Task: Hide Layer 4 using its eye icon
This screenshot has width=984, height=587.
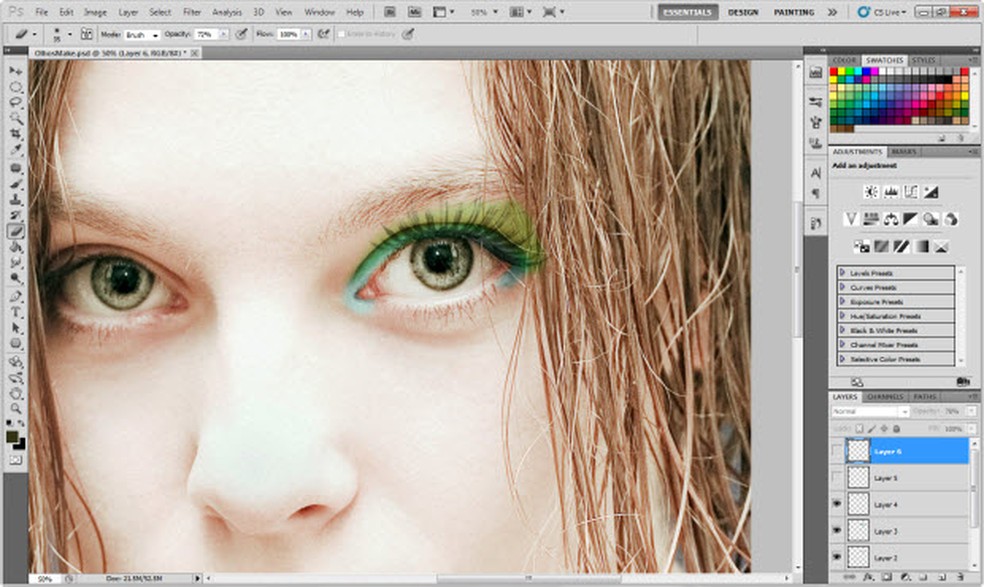Action: coord(838,504)
